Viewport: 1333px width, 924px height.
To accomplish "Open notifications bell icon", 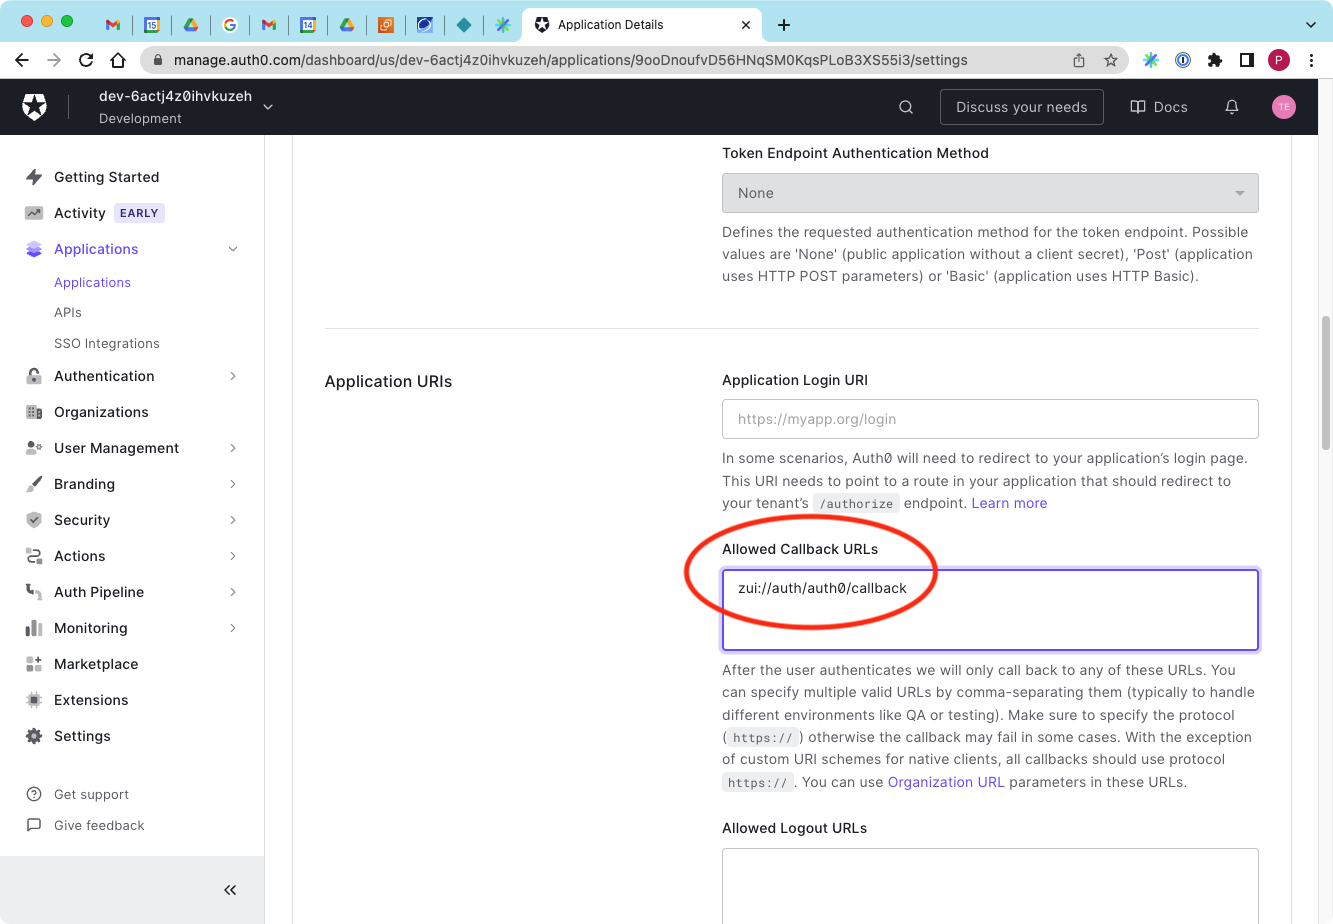I will 1232,107.
